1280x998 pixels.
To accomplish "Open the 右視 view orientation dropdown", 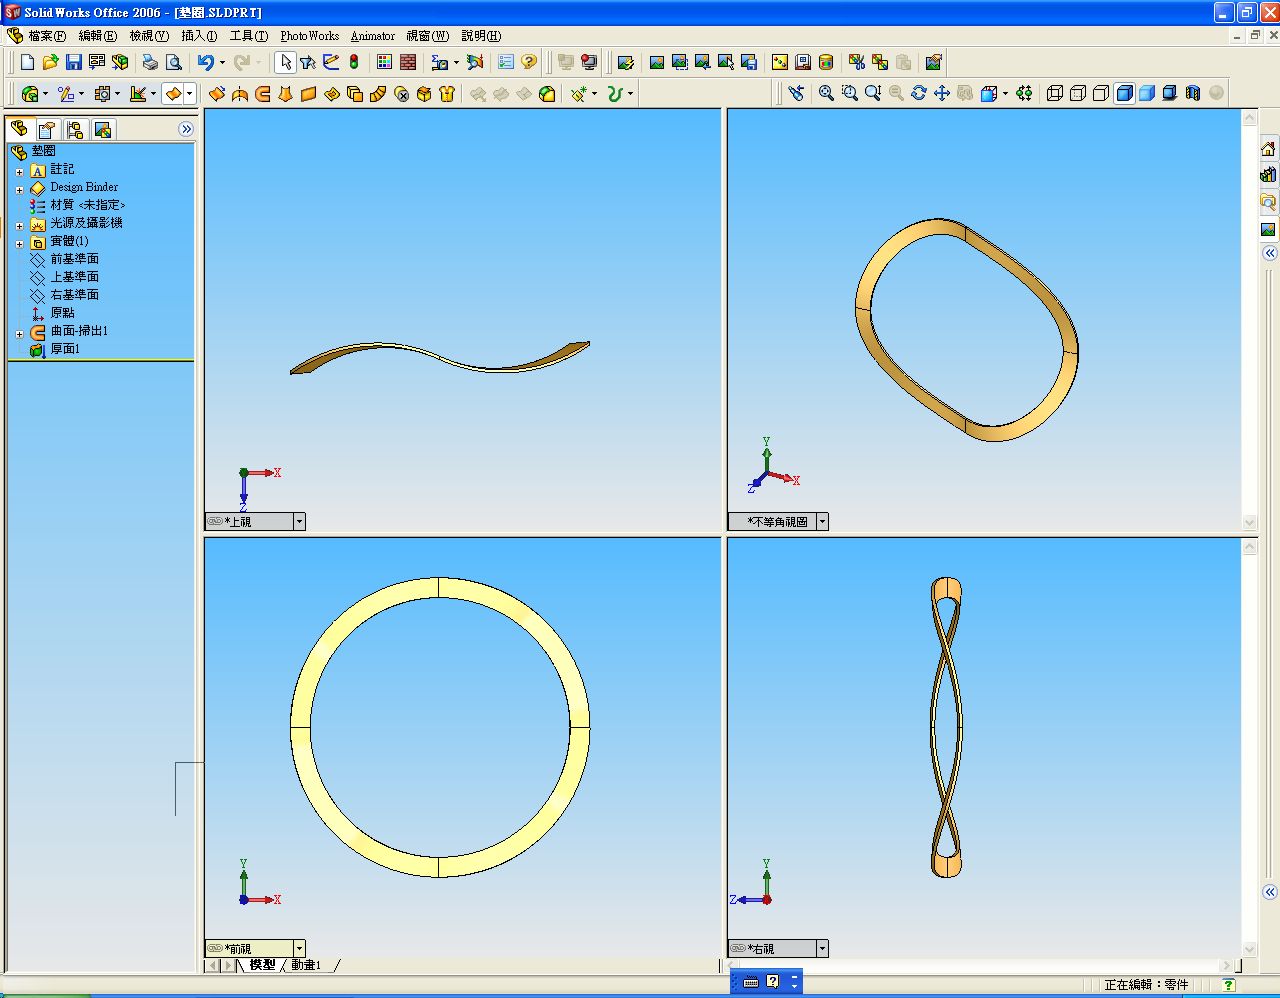I will (x=822, y=949).
